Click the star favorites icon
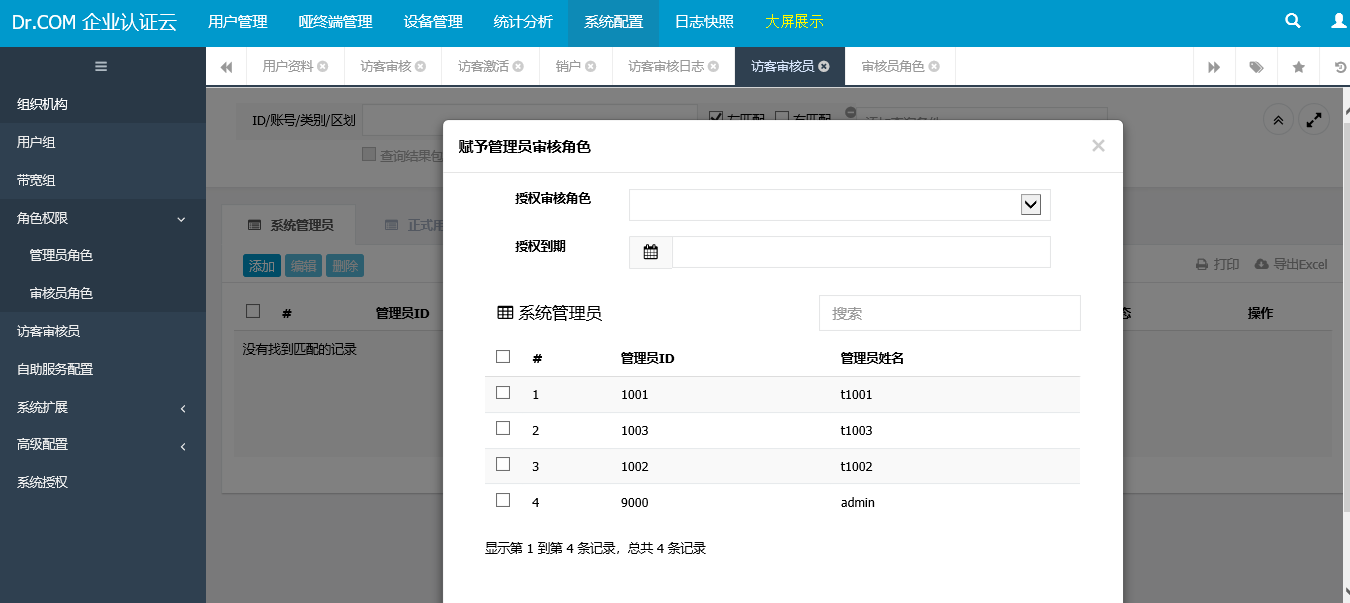This screenshot has height=603, width=1350. [1299, 67]
